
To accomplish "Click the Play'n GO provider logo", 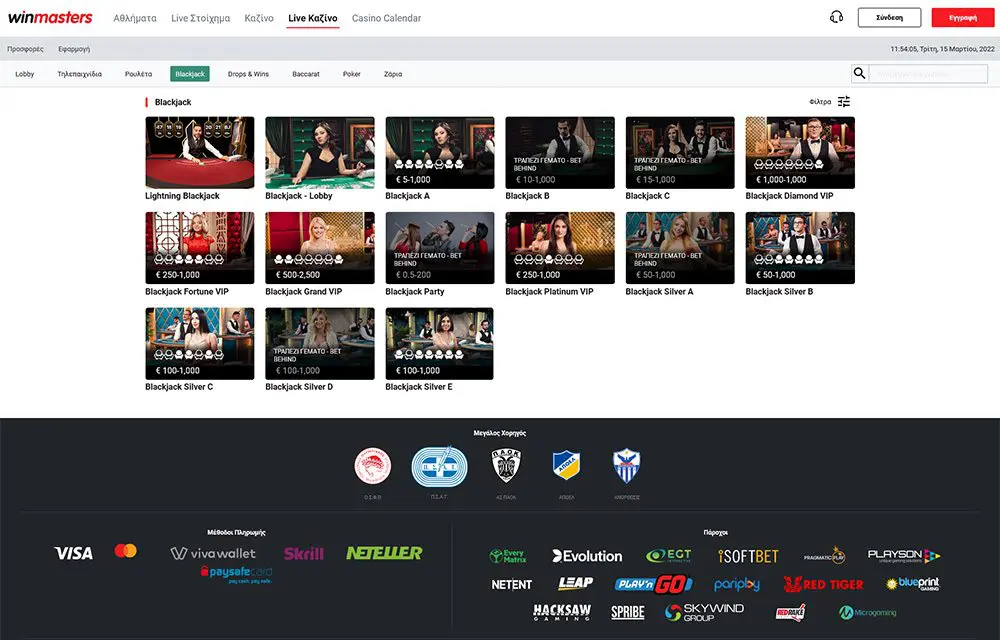I will [x=654, y=584].
